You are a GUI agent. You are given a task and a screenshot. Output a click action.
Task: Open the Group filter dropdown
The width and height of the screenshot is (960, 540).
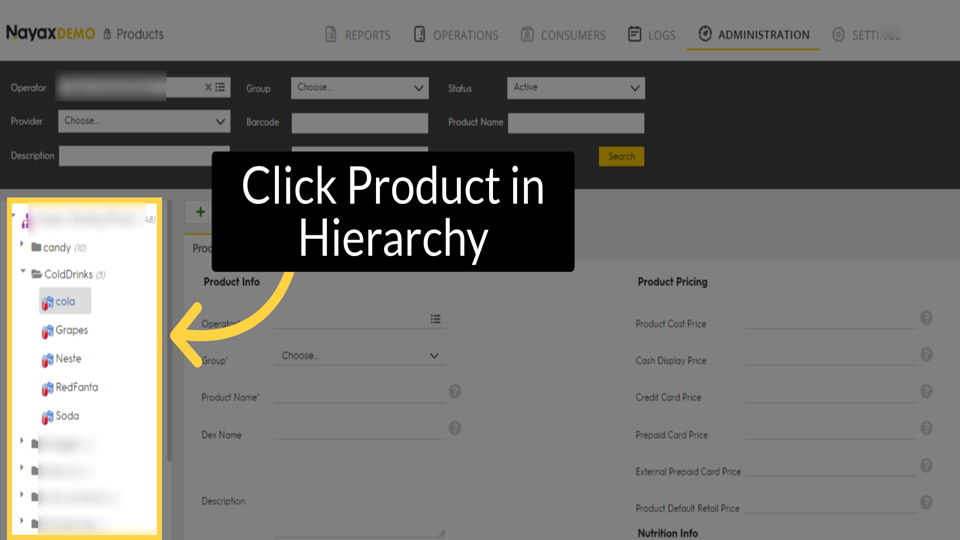(x=359, y=88)
